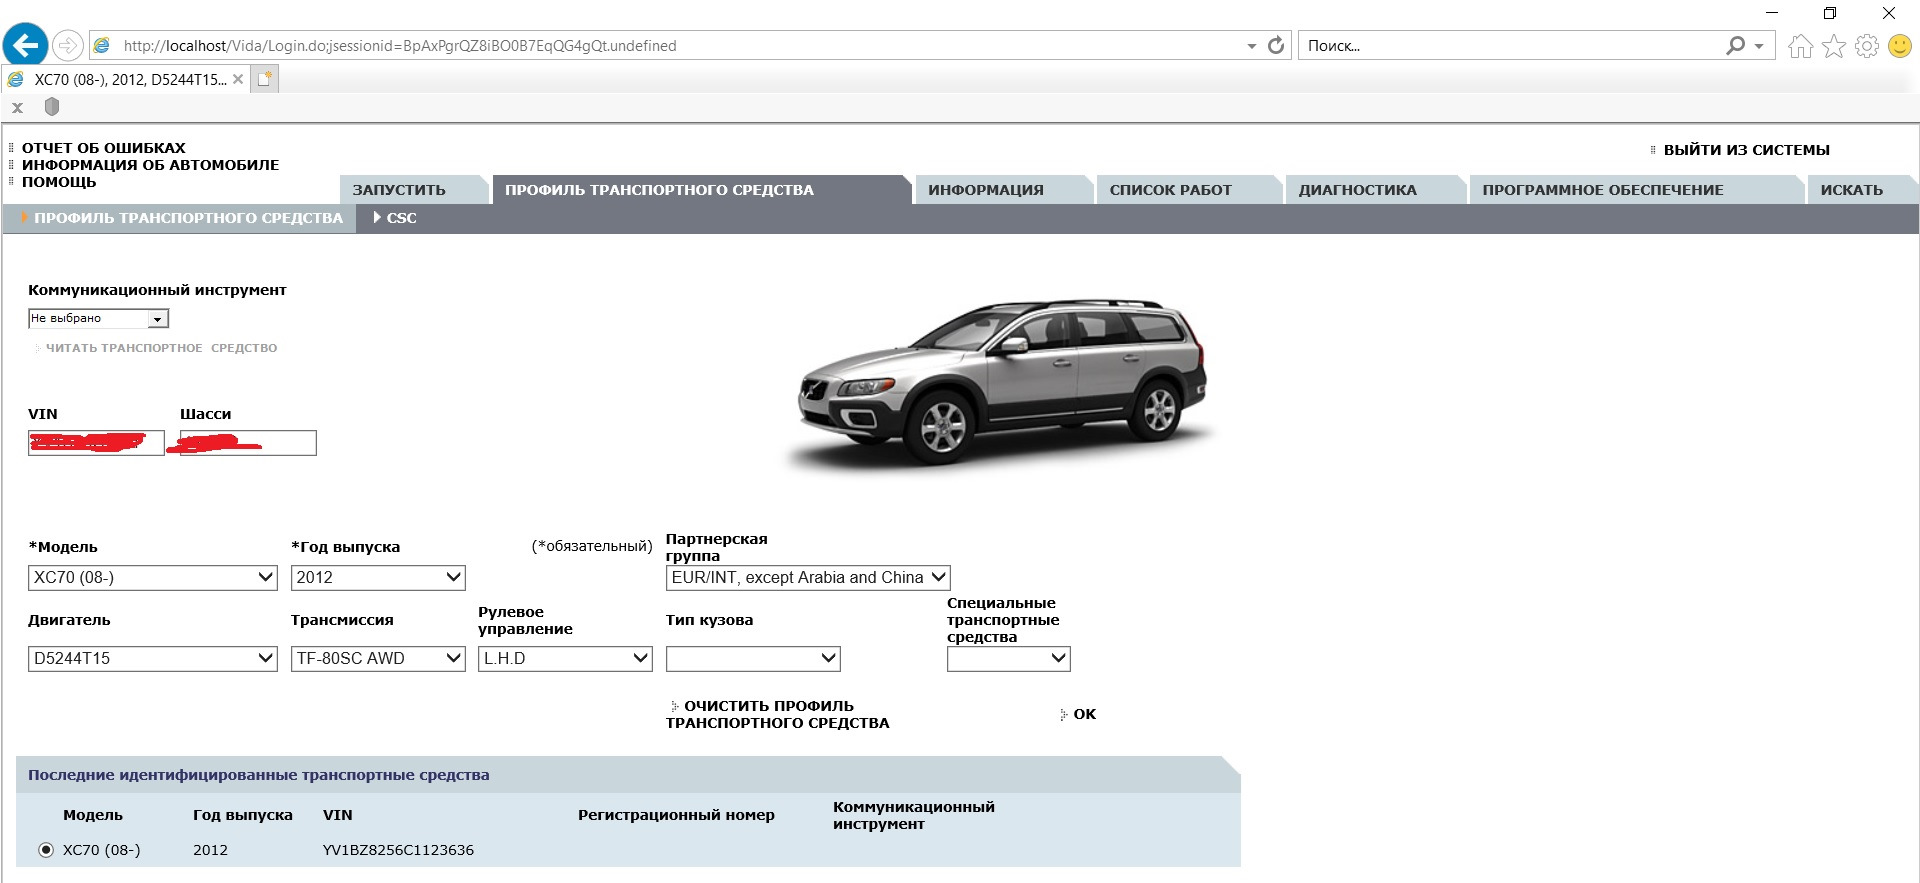This screenshot has width=1920, height=883.
Task: Open the Трансмиссия dropdown showing TF-80SC AWD
Action: [x=378, y=658]
